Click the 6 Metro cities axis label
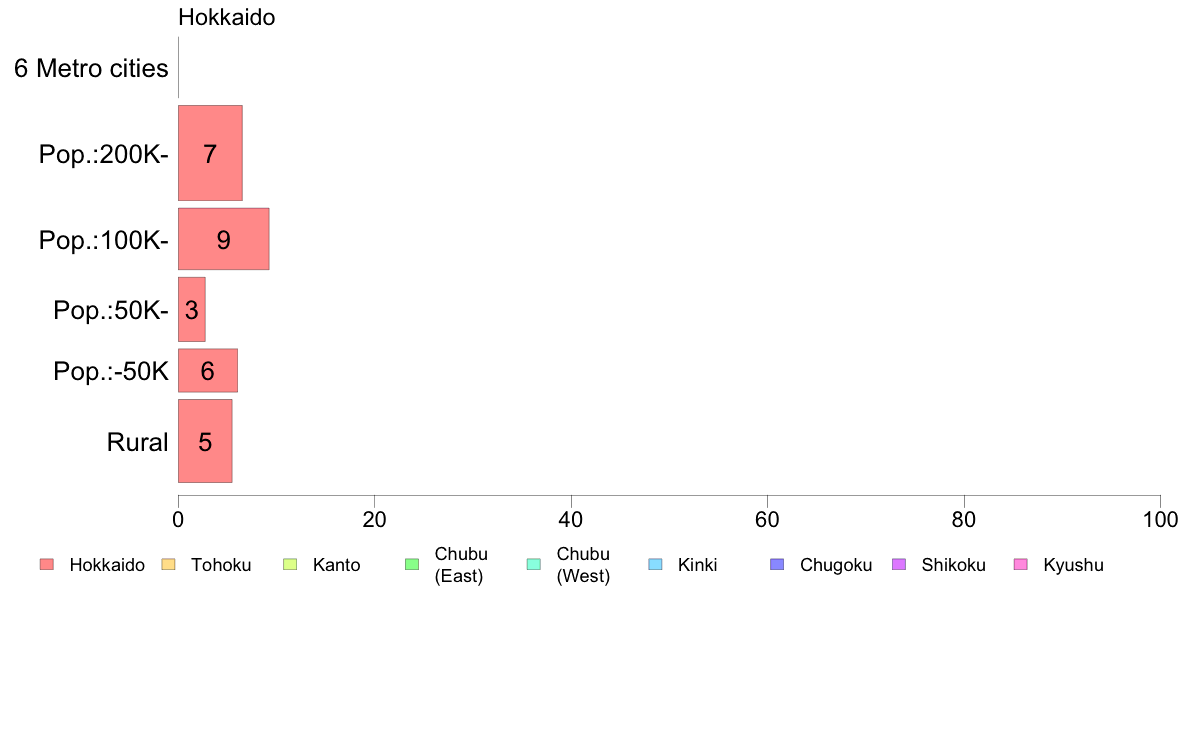The width and height of the screenshot is (1188, 736). click(91, 68)
